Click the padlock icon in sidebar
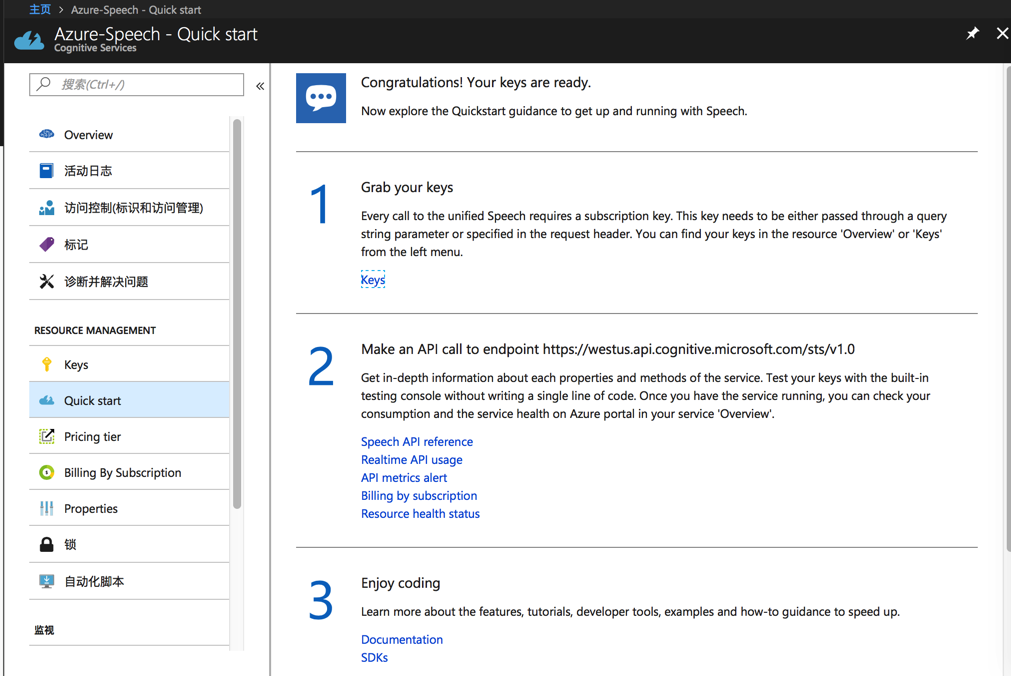1011x676 pixels. (47, 544)
